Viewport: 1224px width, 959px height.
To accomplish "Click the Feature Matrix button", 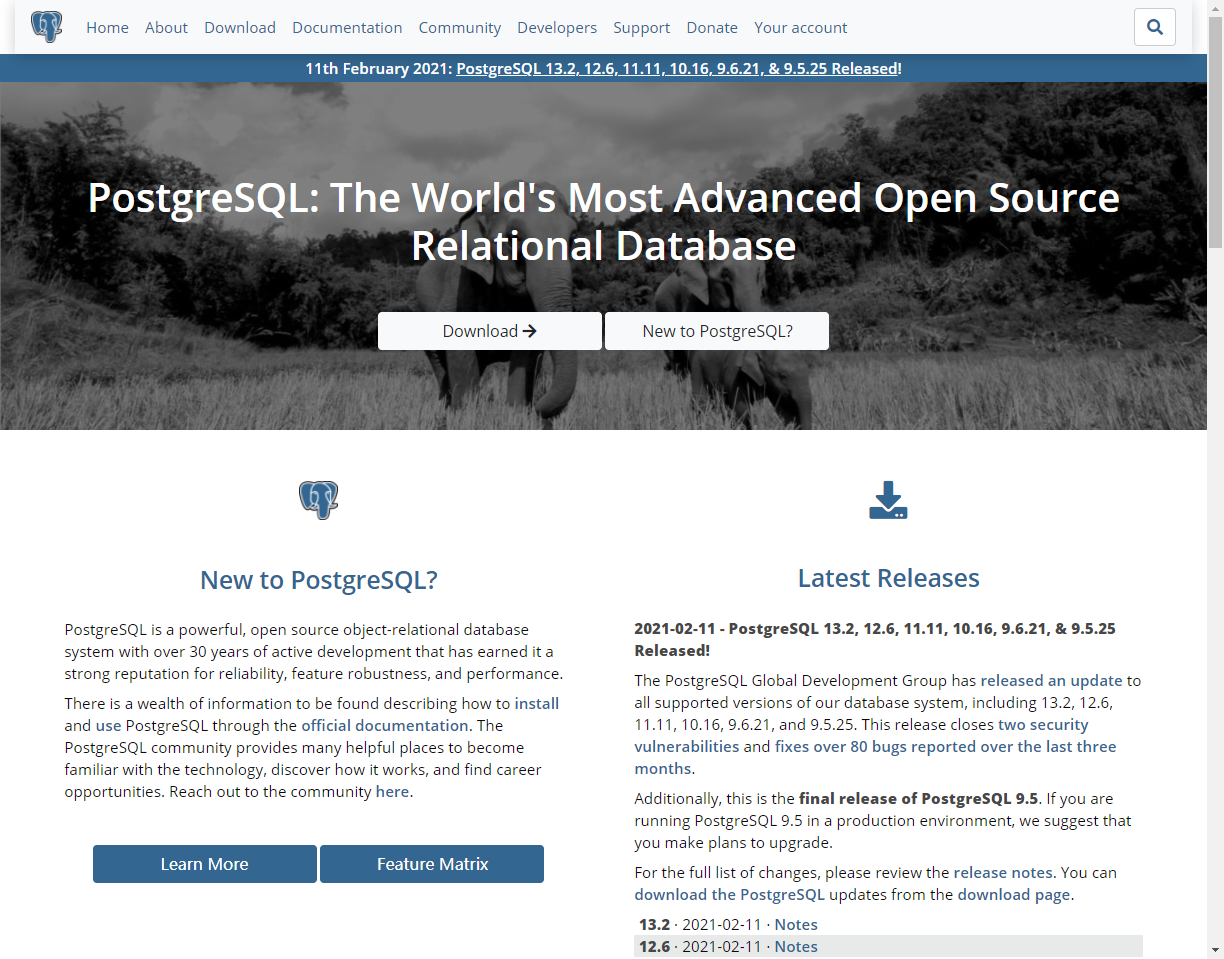I will click(431, 863).
